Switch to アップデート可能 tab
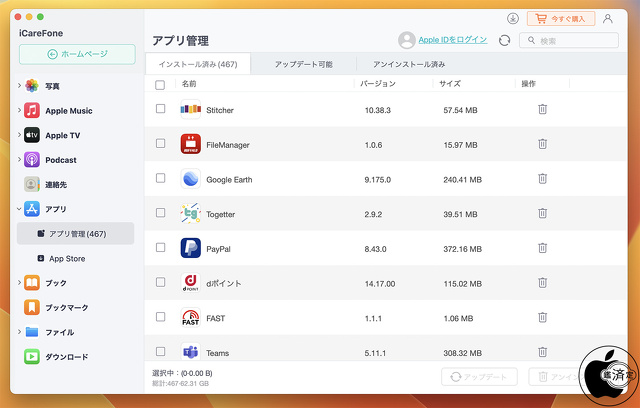This screenshot has height=408, width=640. click(303, 64)
